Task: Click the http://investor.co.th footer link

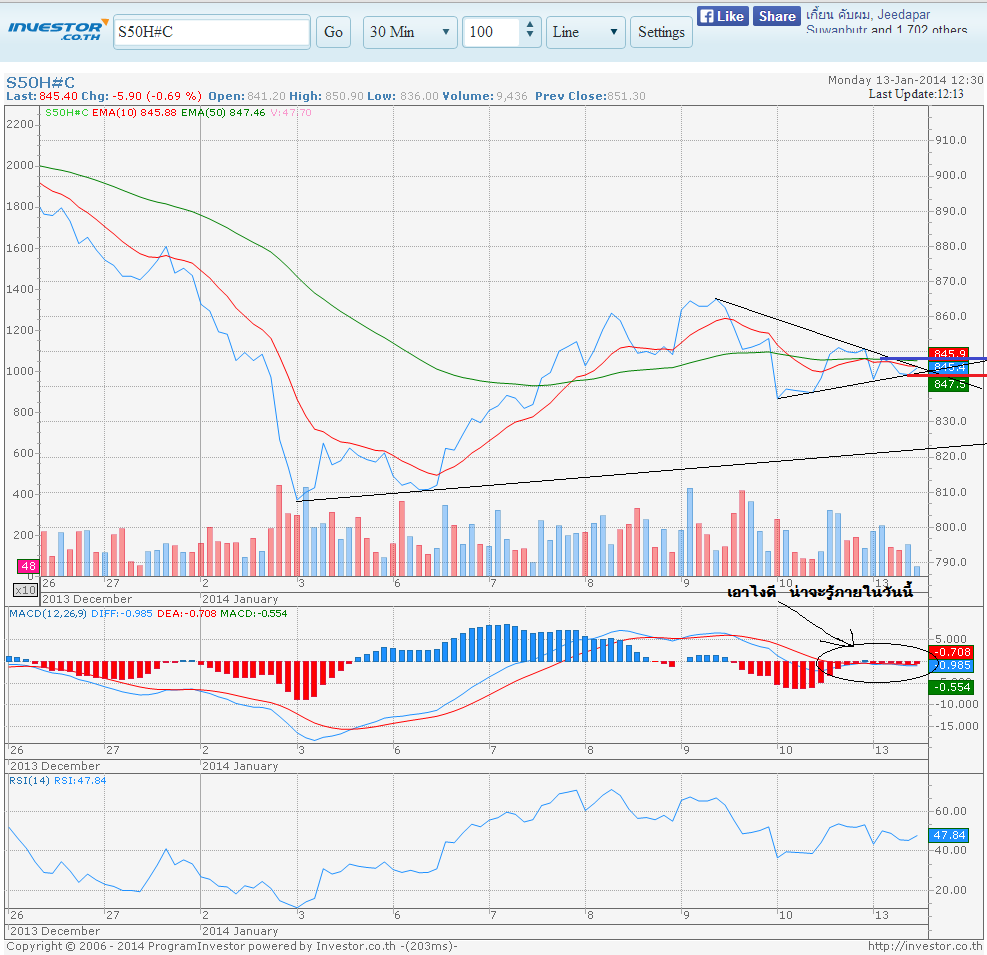Action: pyautogui.click(x=925, y=946)
